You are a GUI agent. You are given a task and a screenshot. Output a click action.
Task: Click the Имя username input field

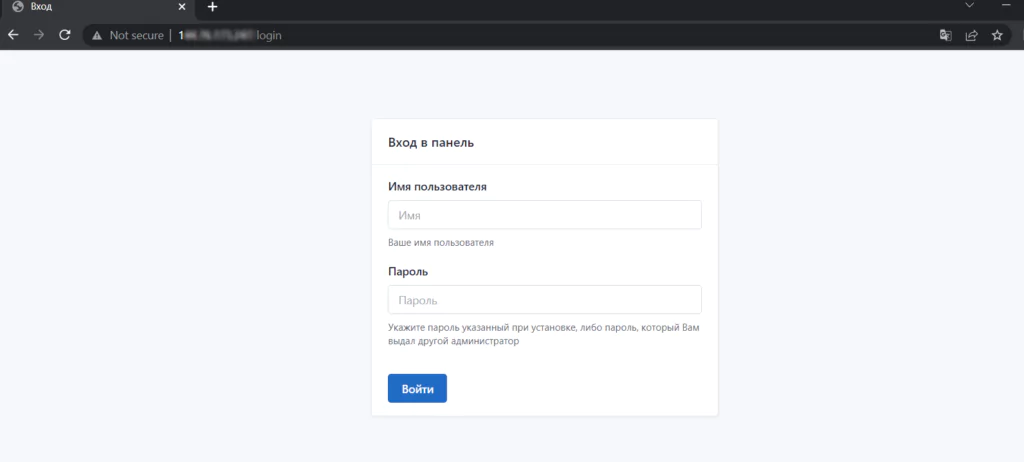click(x=545, y=214)
